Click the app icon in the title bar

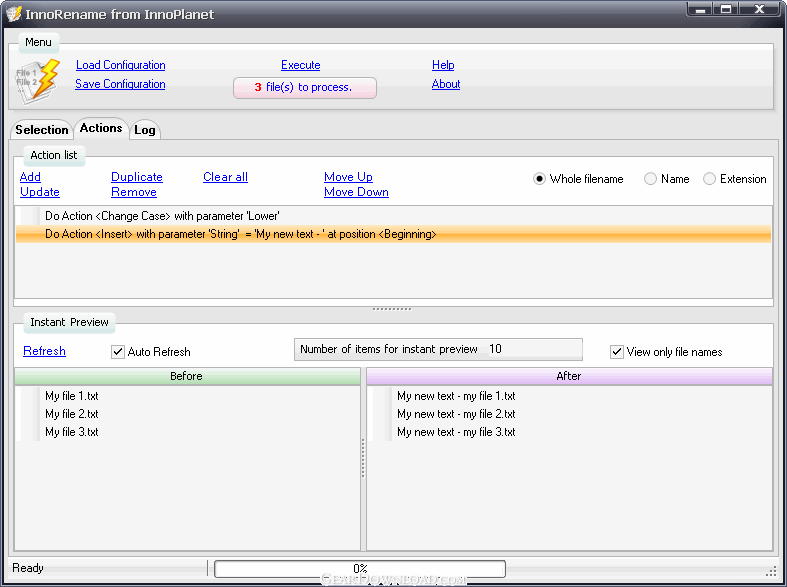tap(14, 14)
